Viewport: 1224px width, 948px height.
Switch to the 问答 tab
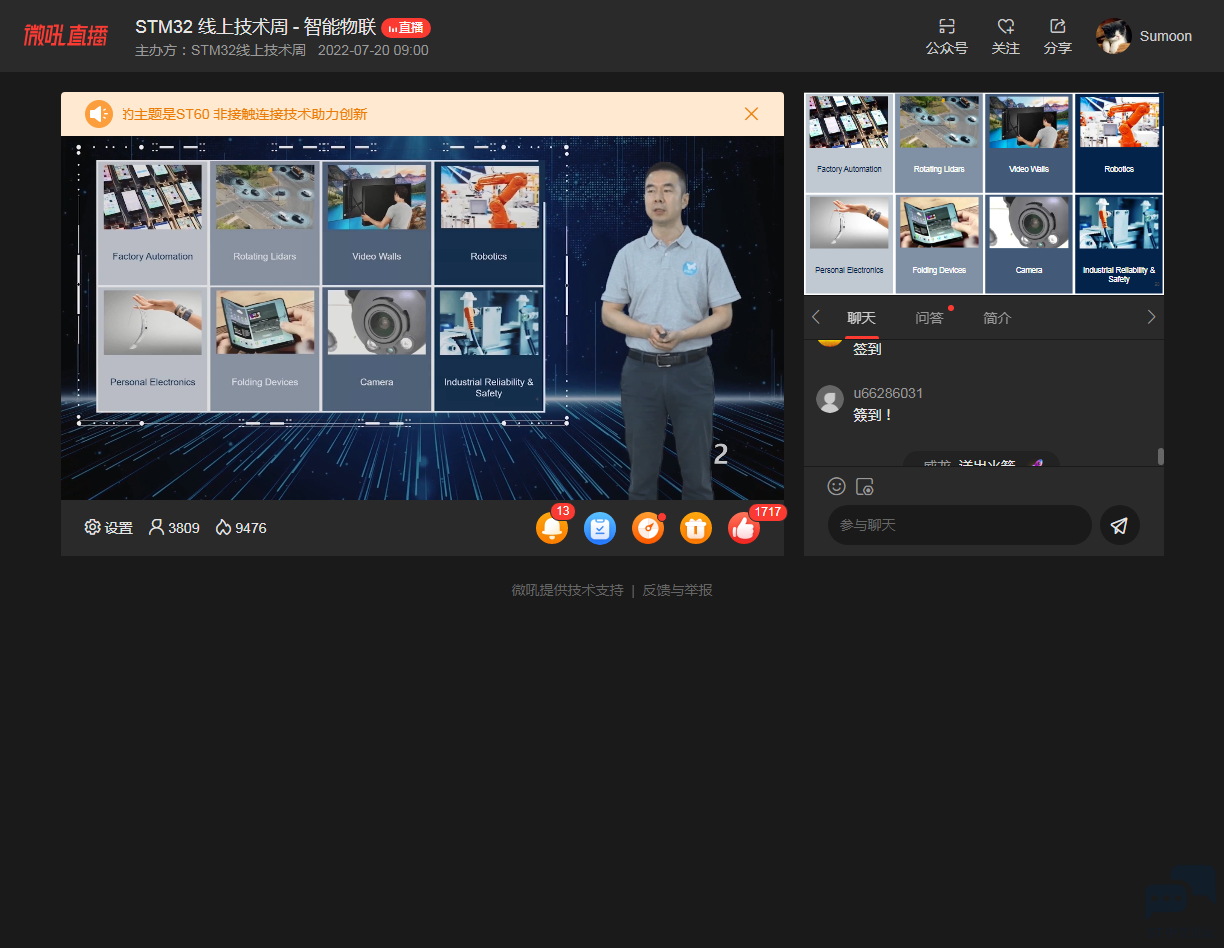tap(929, 318)
